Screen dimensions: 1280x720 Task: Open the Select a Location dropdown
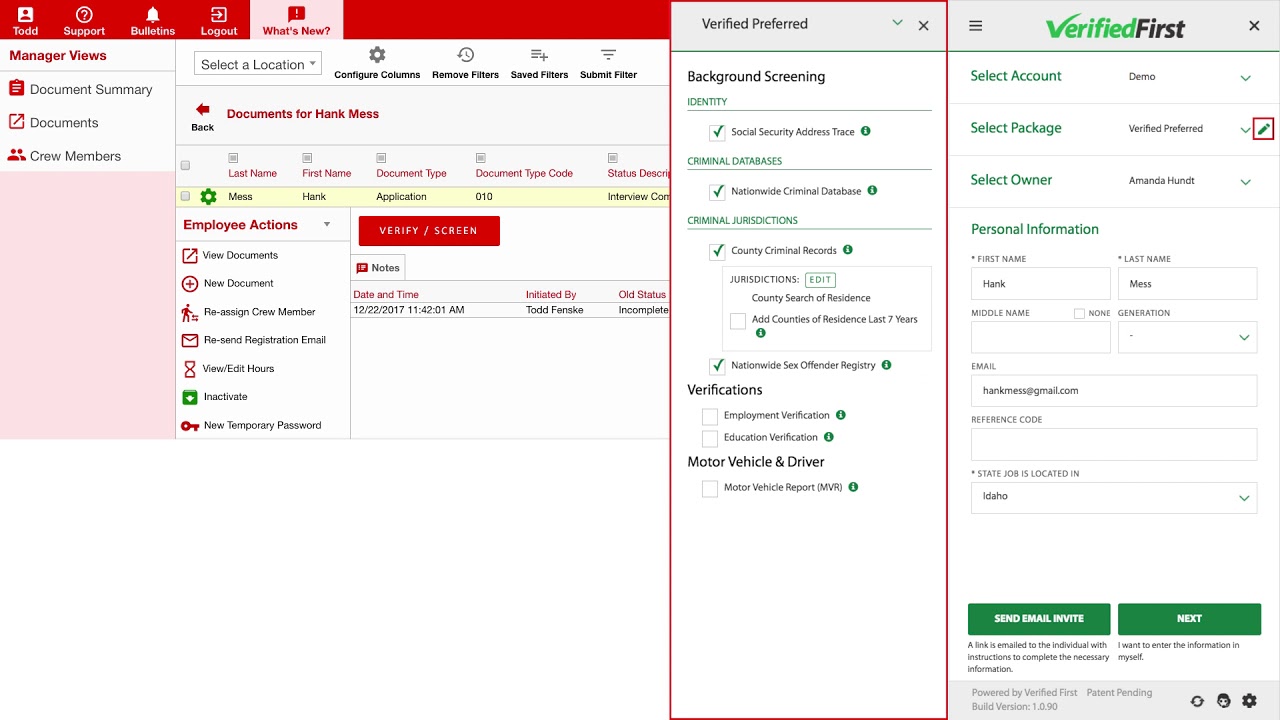click(258, 64)
